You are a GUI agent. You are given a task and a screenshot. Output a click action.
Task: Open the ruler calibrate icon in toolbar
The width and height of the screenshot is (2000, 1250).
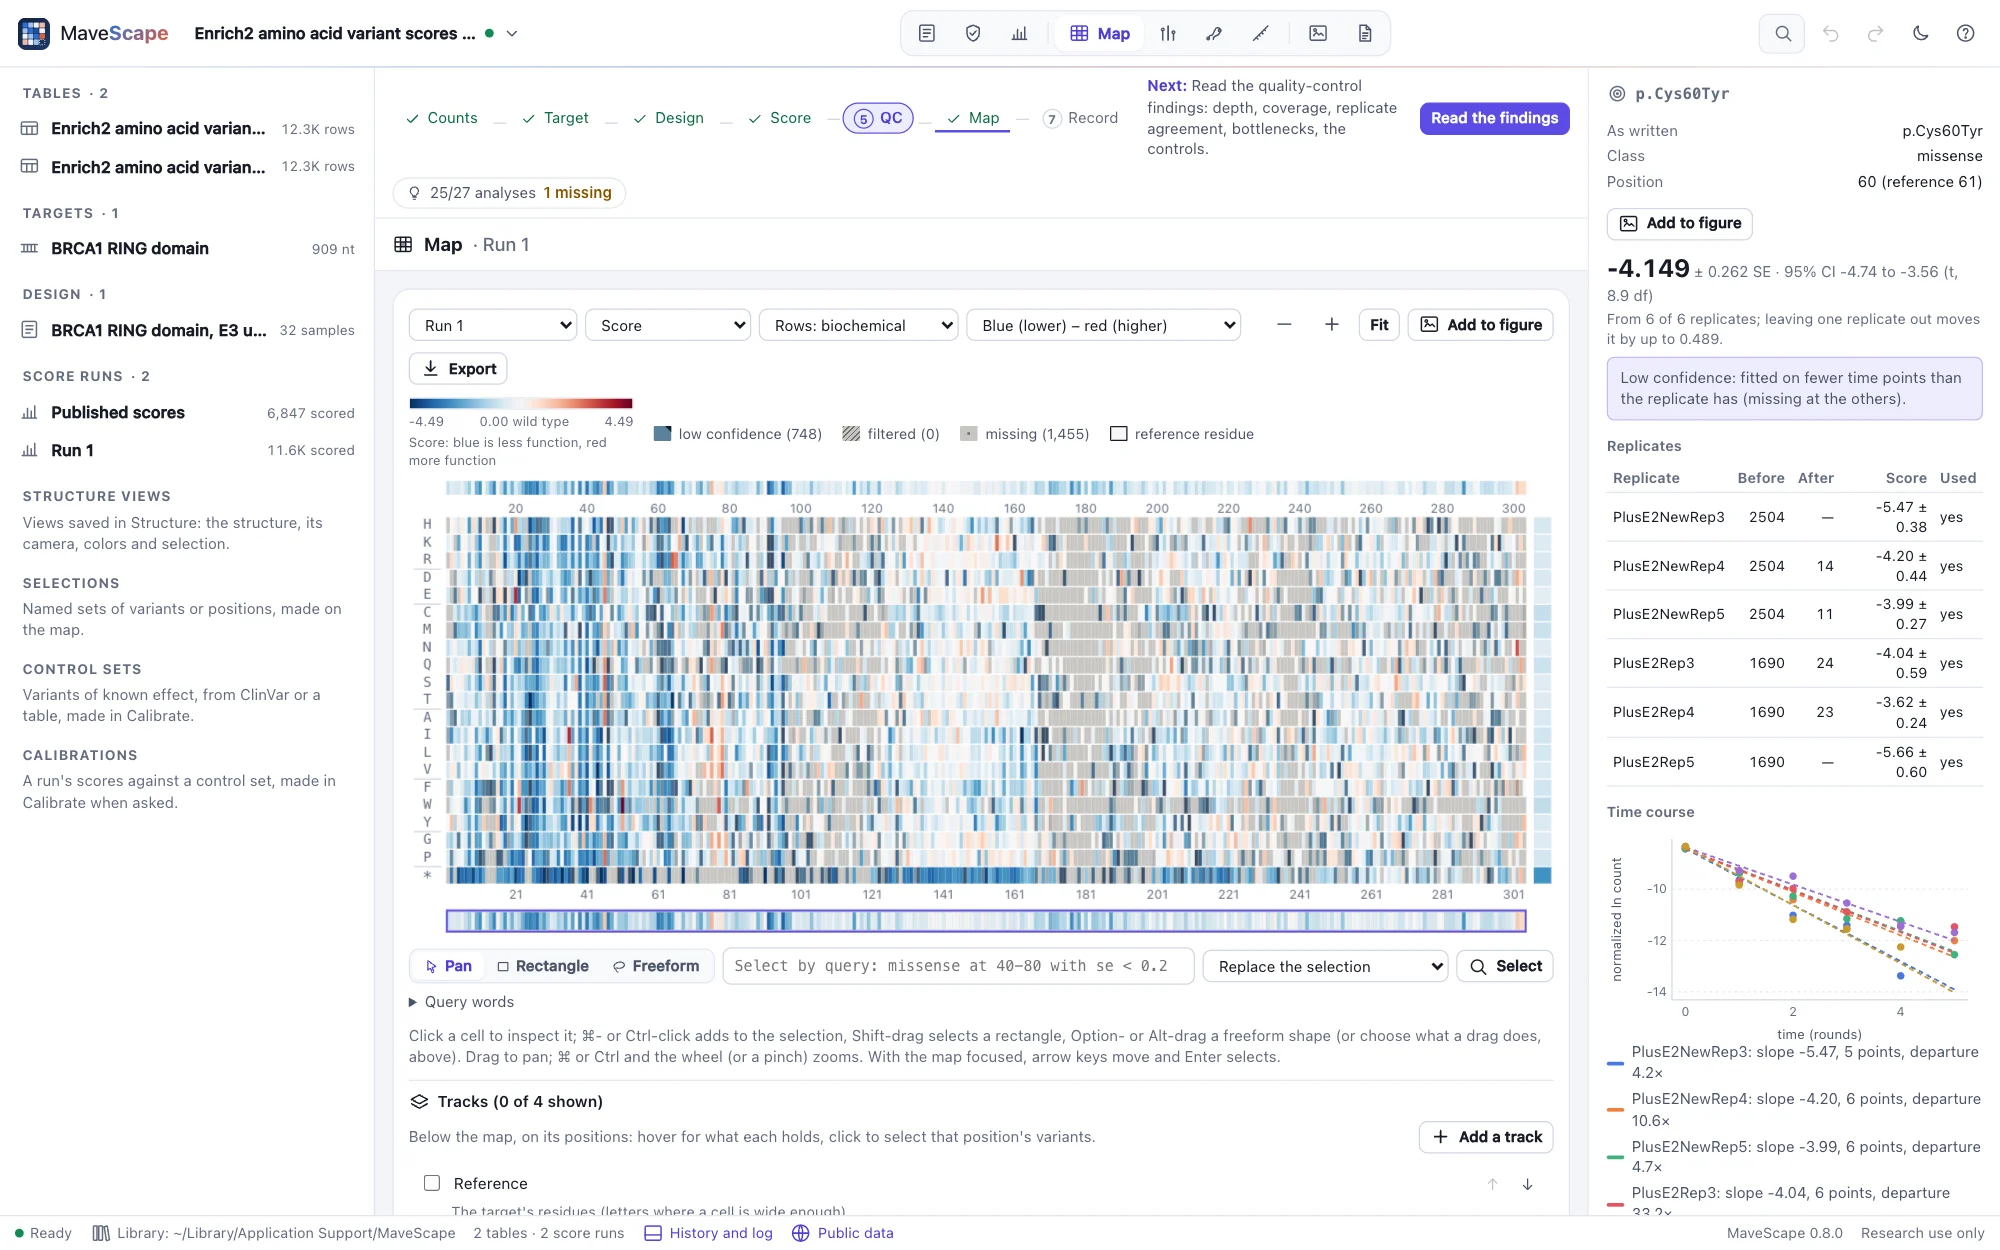click(x=1261, y=33)
